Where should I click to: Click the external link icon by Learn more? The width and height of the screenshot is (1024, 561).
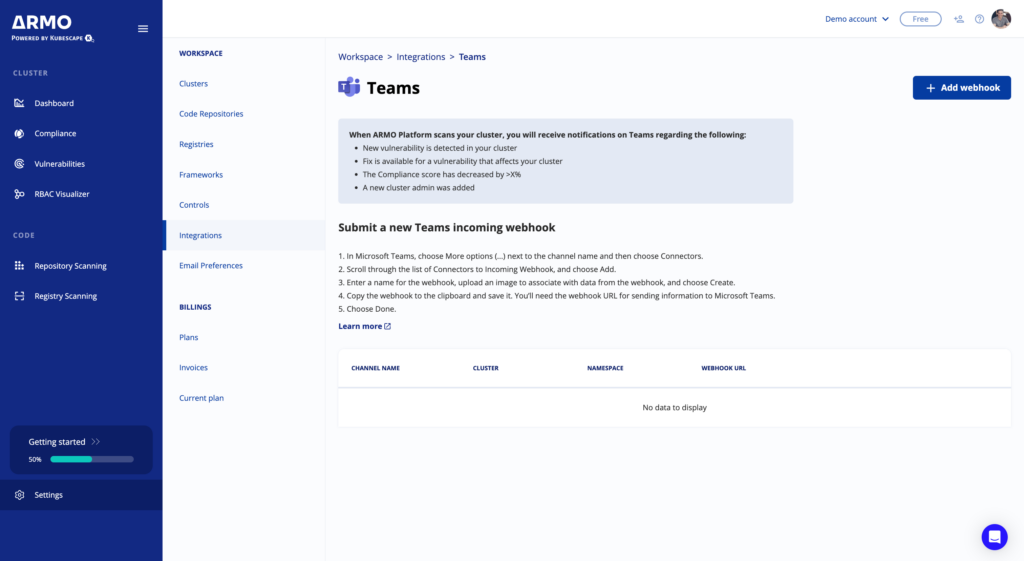pos(387,327)
